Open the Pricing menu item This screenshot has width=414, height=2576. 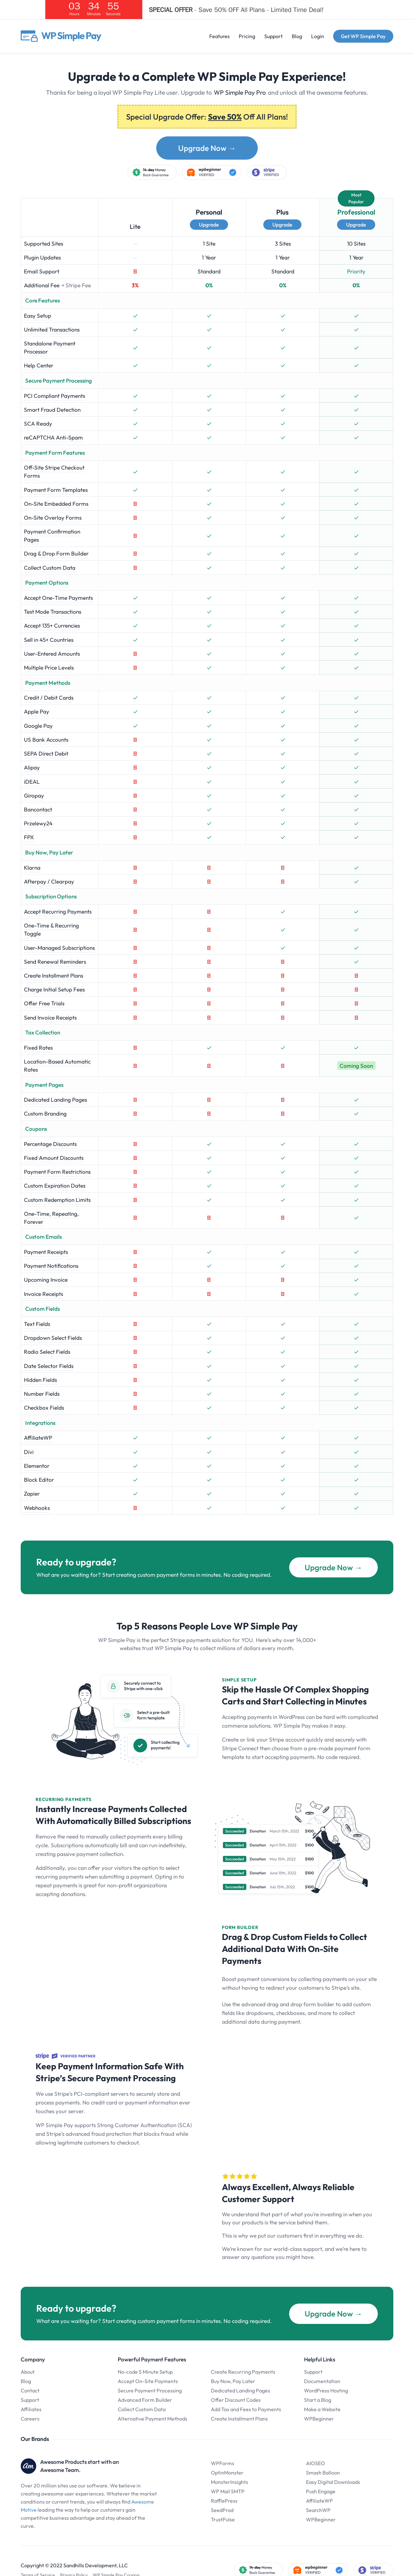pos(246,36)
